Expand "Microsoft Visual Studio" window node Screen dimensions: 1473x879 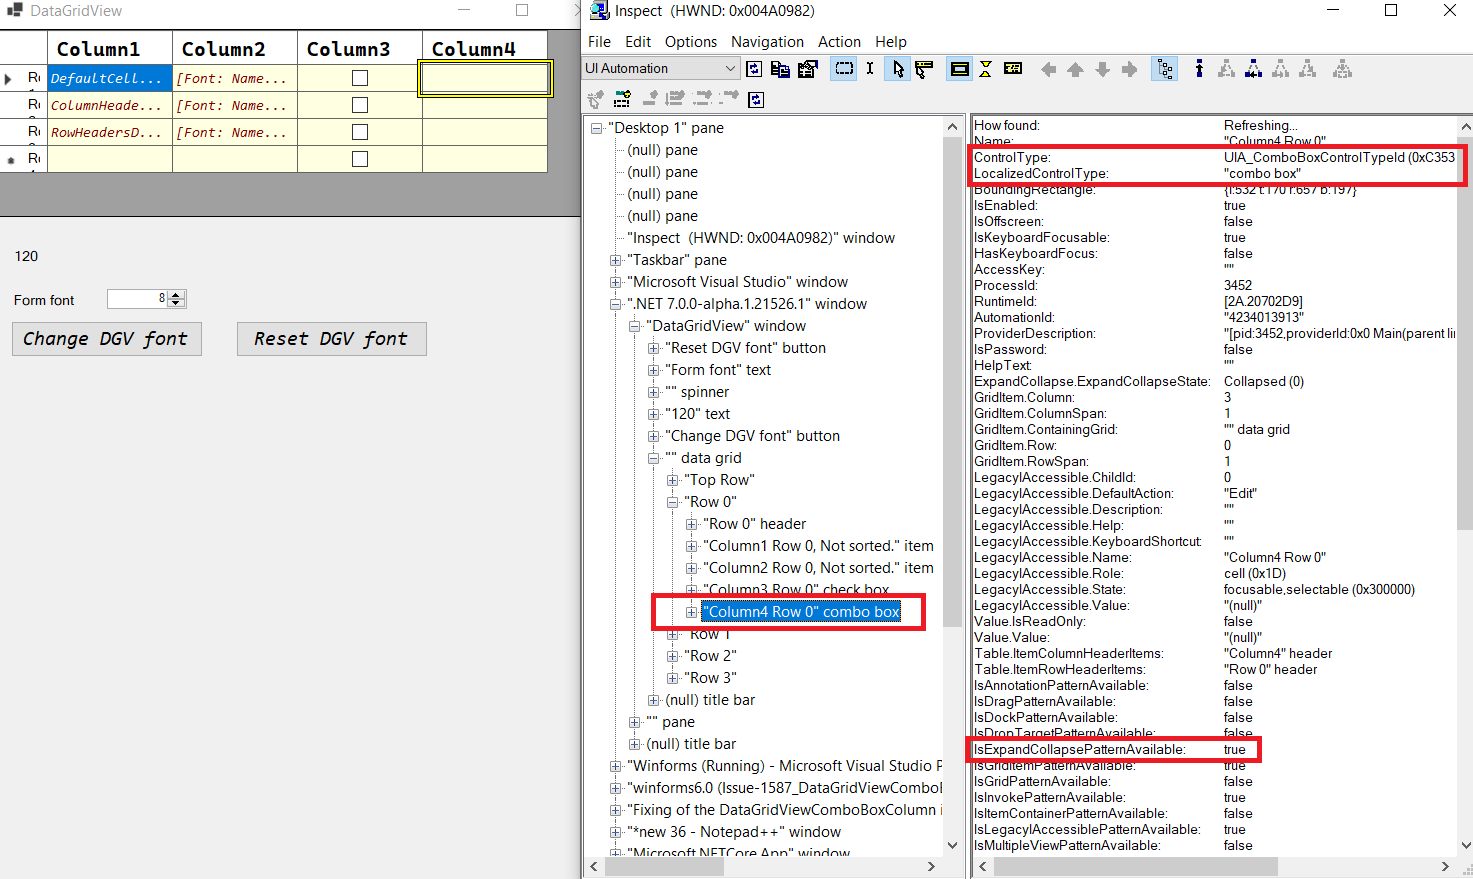point(616,282)
